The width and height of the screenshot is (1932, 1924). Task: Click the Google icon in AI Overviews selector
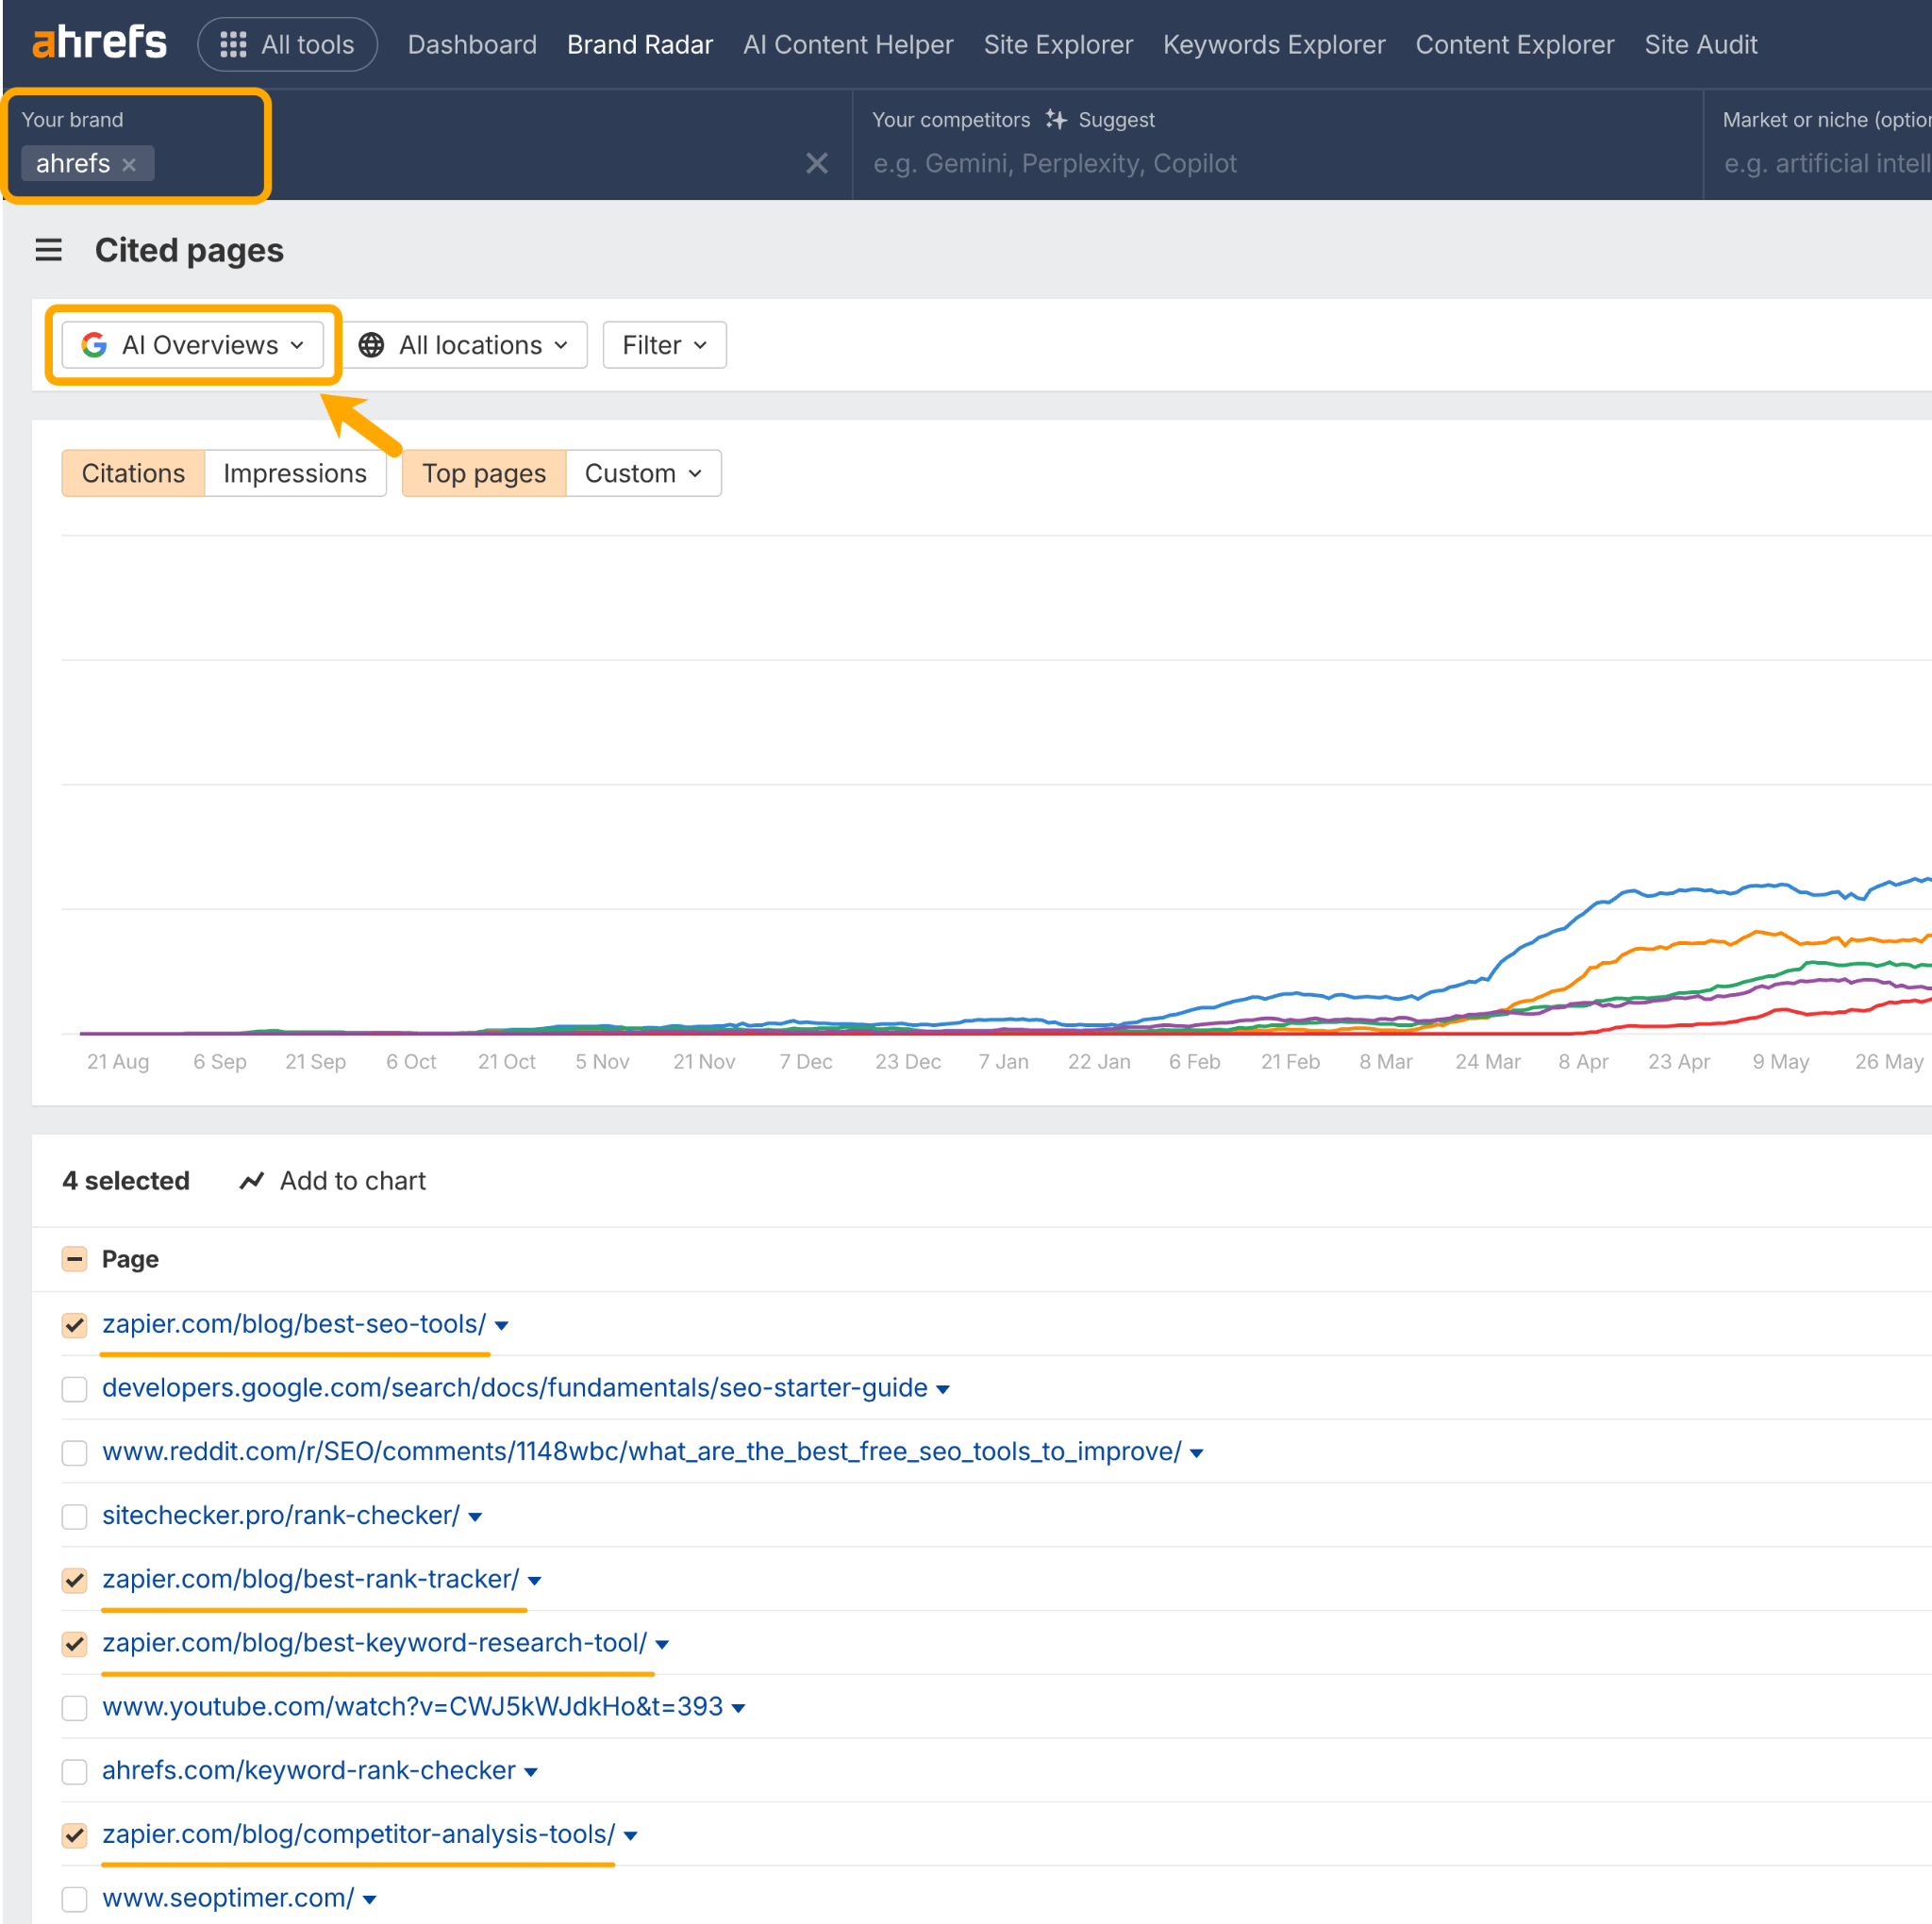pyautogui.click(x=93, y=345)
